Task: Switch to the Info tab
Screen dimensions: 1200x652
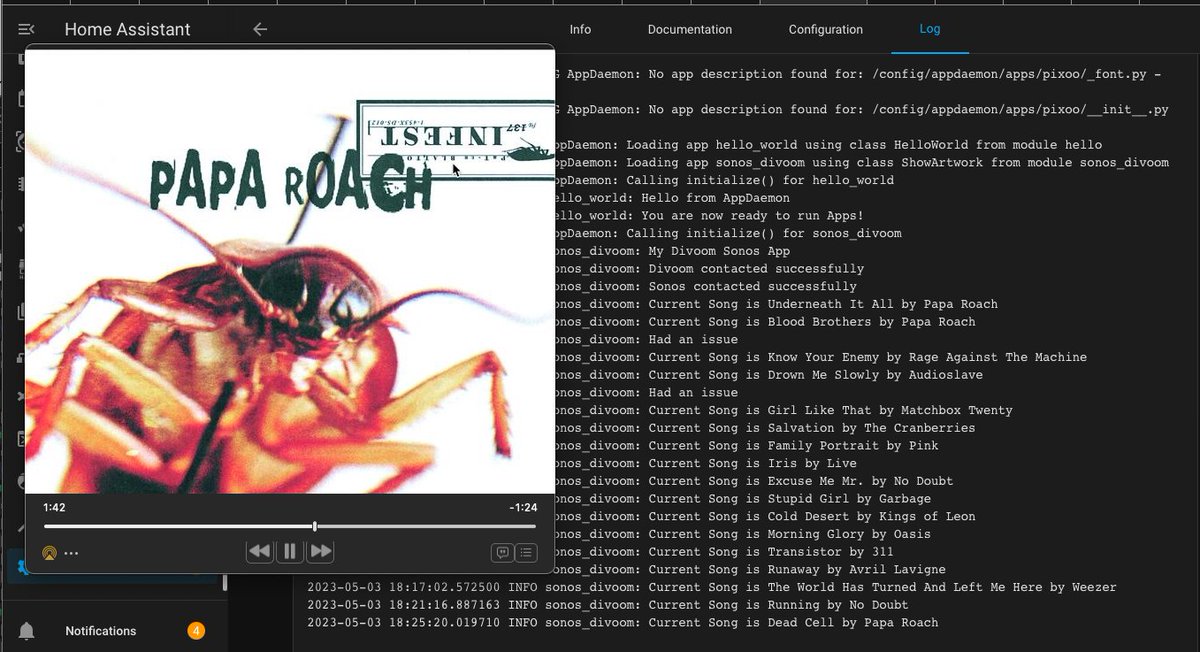Action: pos(580,29)
